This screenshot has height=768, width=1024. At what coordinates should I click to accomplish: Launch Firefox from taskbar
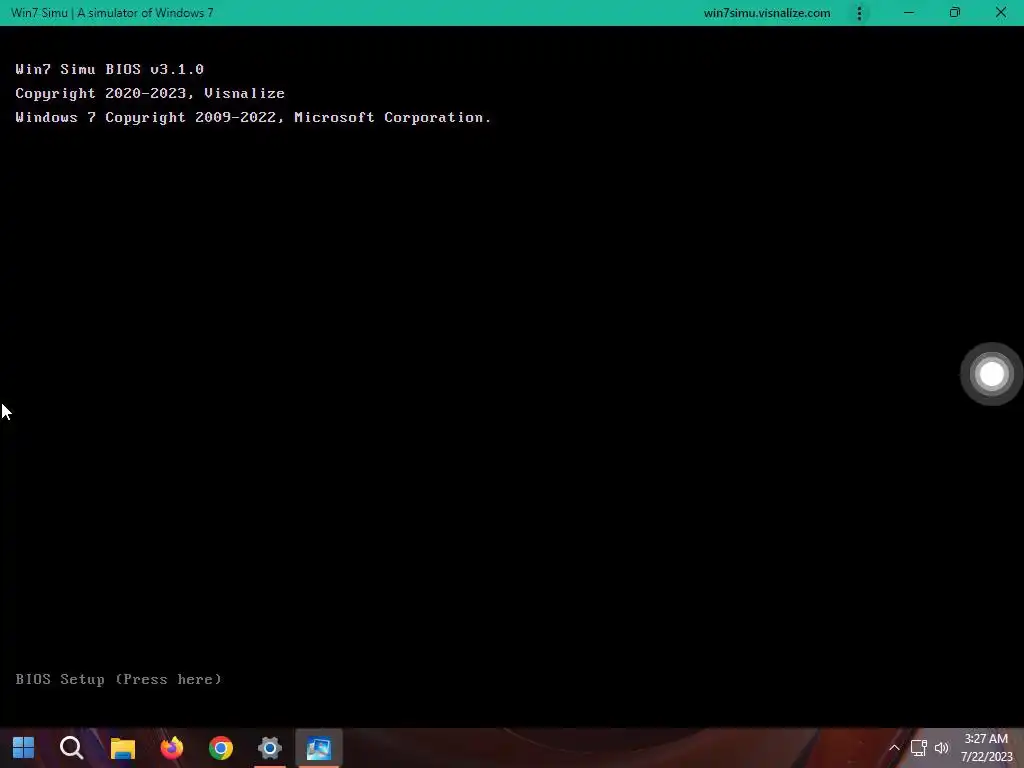pyautogui.click(x=172, y=748)
